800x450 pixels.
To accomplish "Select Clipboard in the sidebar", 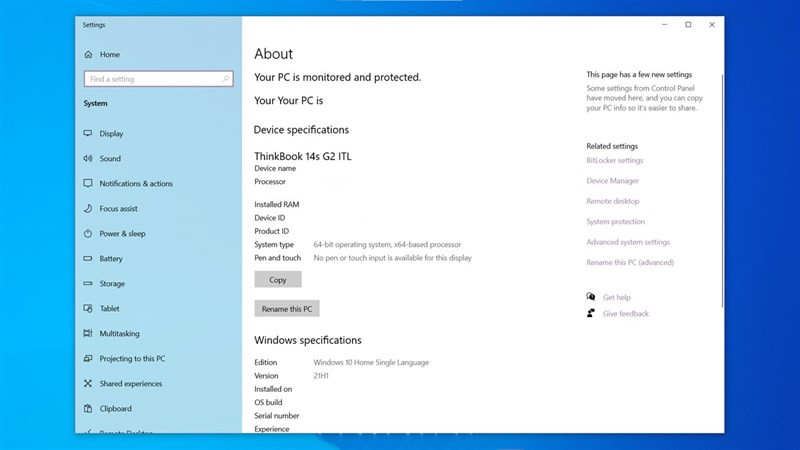I will pos(115,408).
